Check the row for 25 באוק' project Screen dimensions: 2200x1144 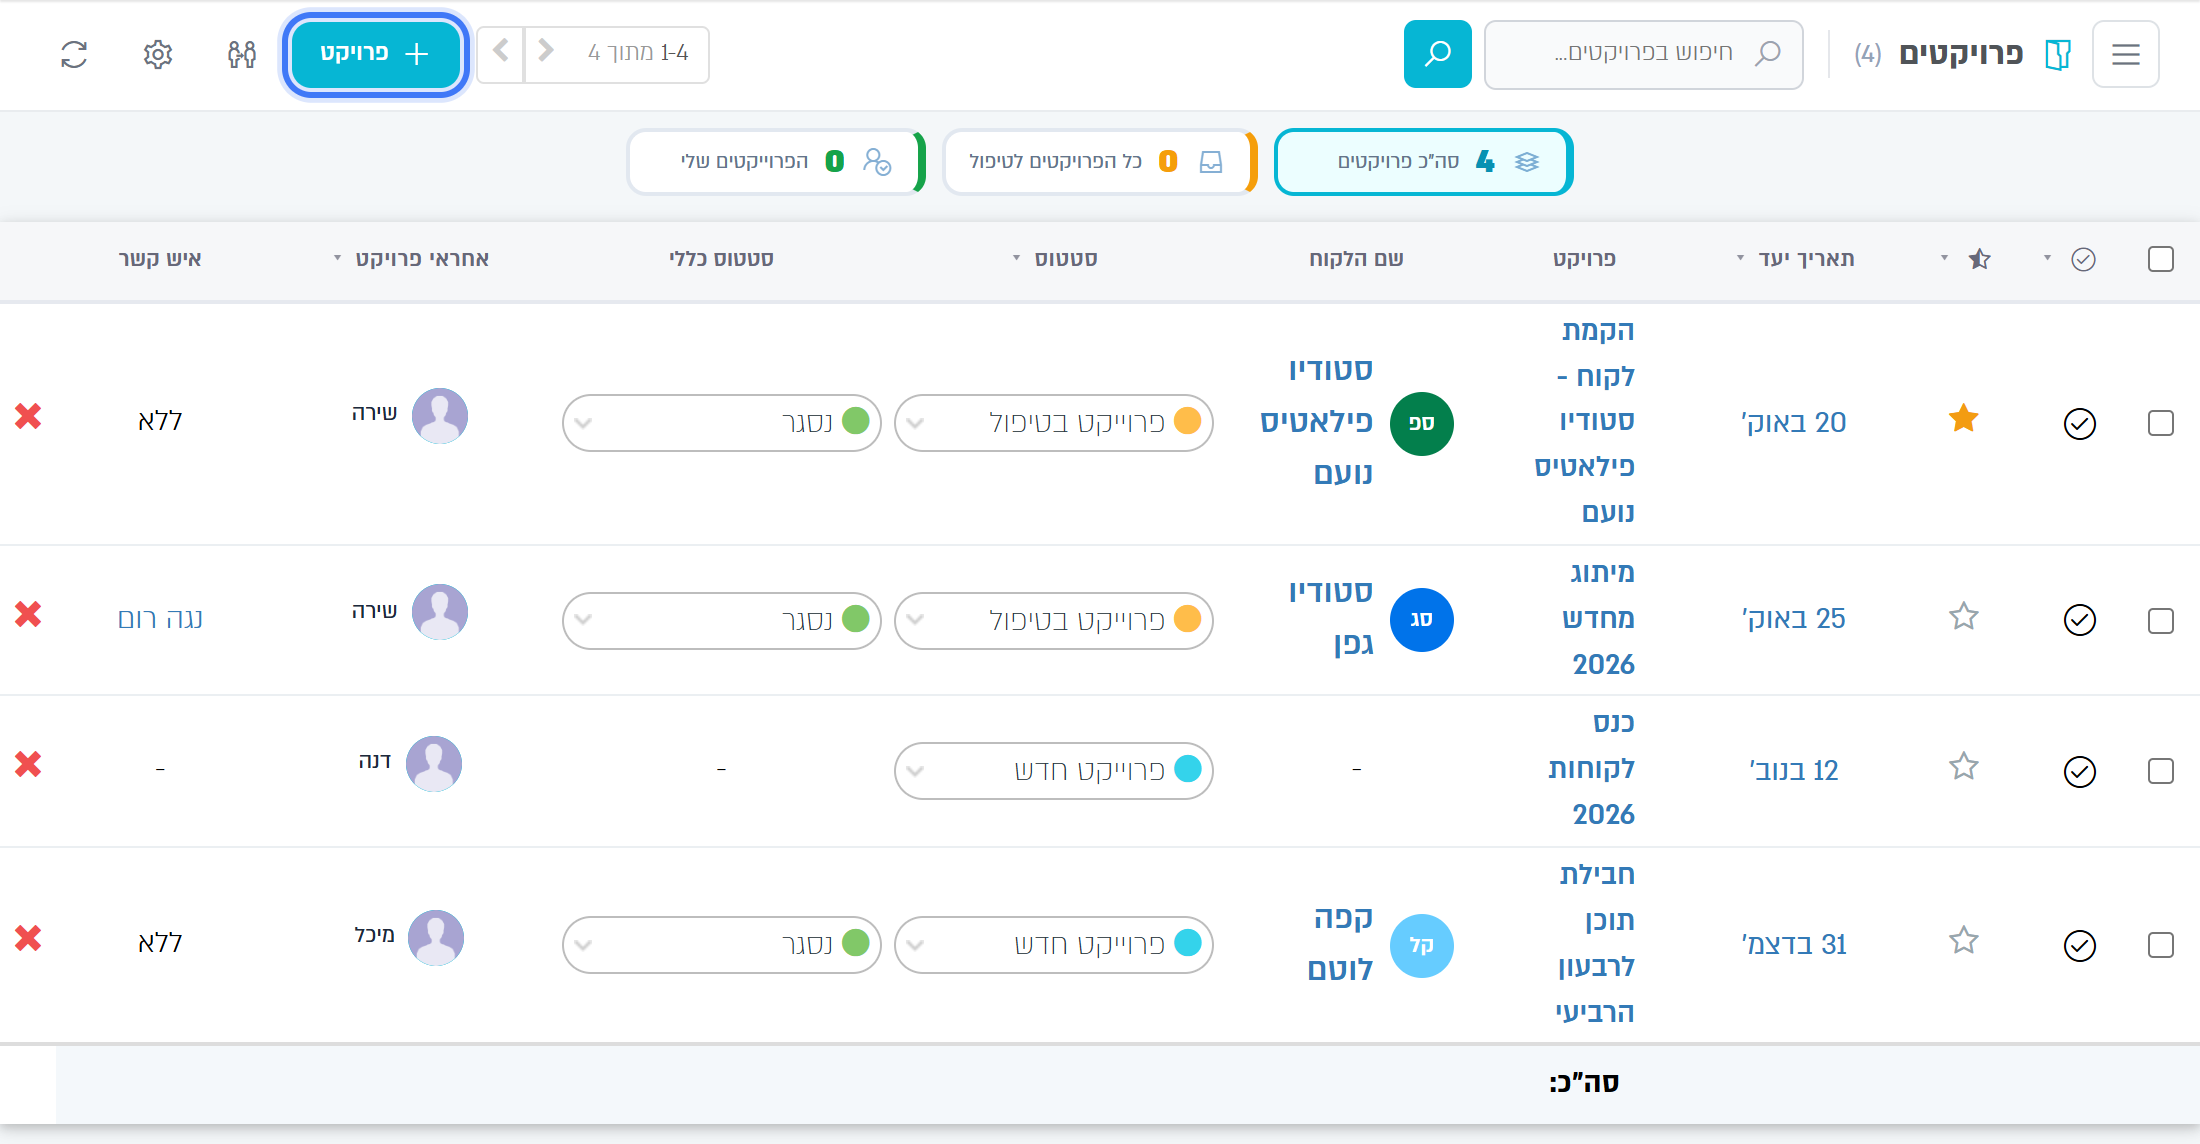(x=2161, y=621)
